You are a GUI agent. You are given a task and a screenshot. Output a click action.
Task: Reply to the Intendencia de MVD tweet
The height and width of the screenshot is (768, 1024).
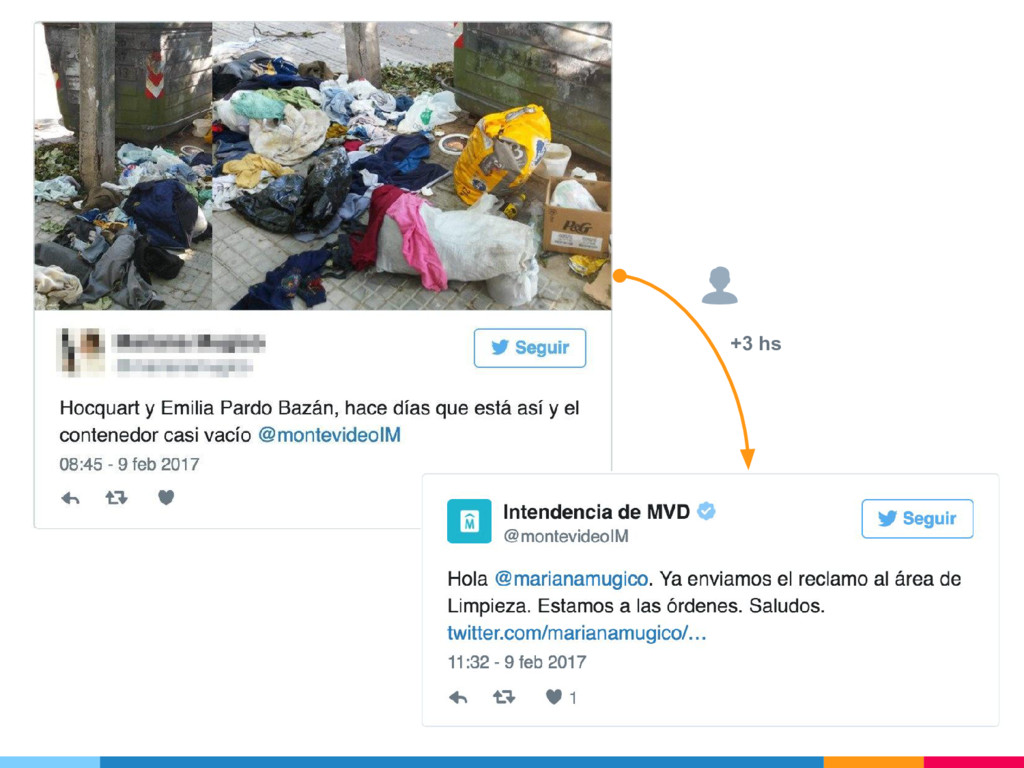click(458, 697)
